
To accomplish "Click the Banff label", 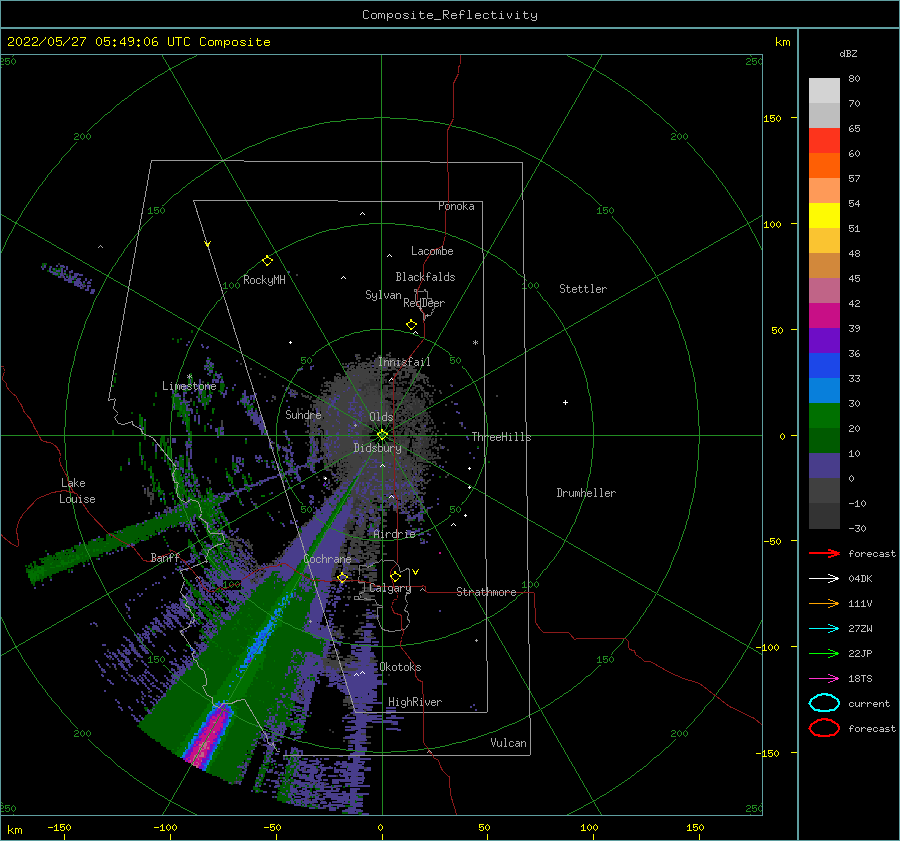I will [x=165, y=557].
